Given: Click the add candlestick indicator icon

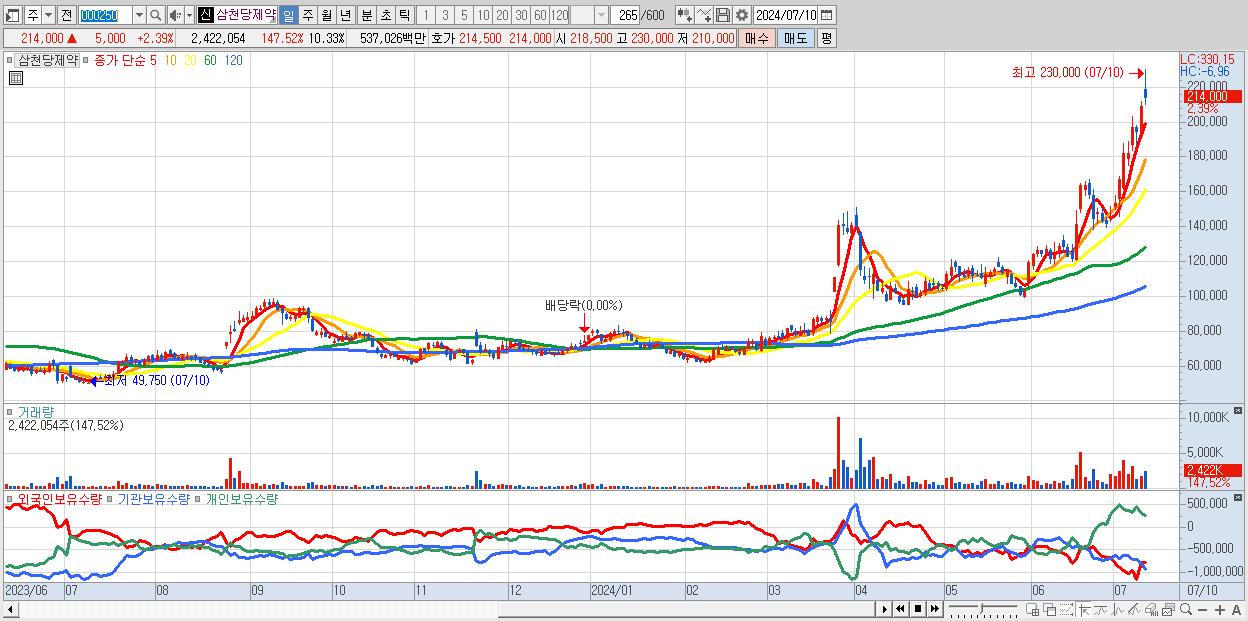Looking at the screenshot, I should (684, 15).
